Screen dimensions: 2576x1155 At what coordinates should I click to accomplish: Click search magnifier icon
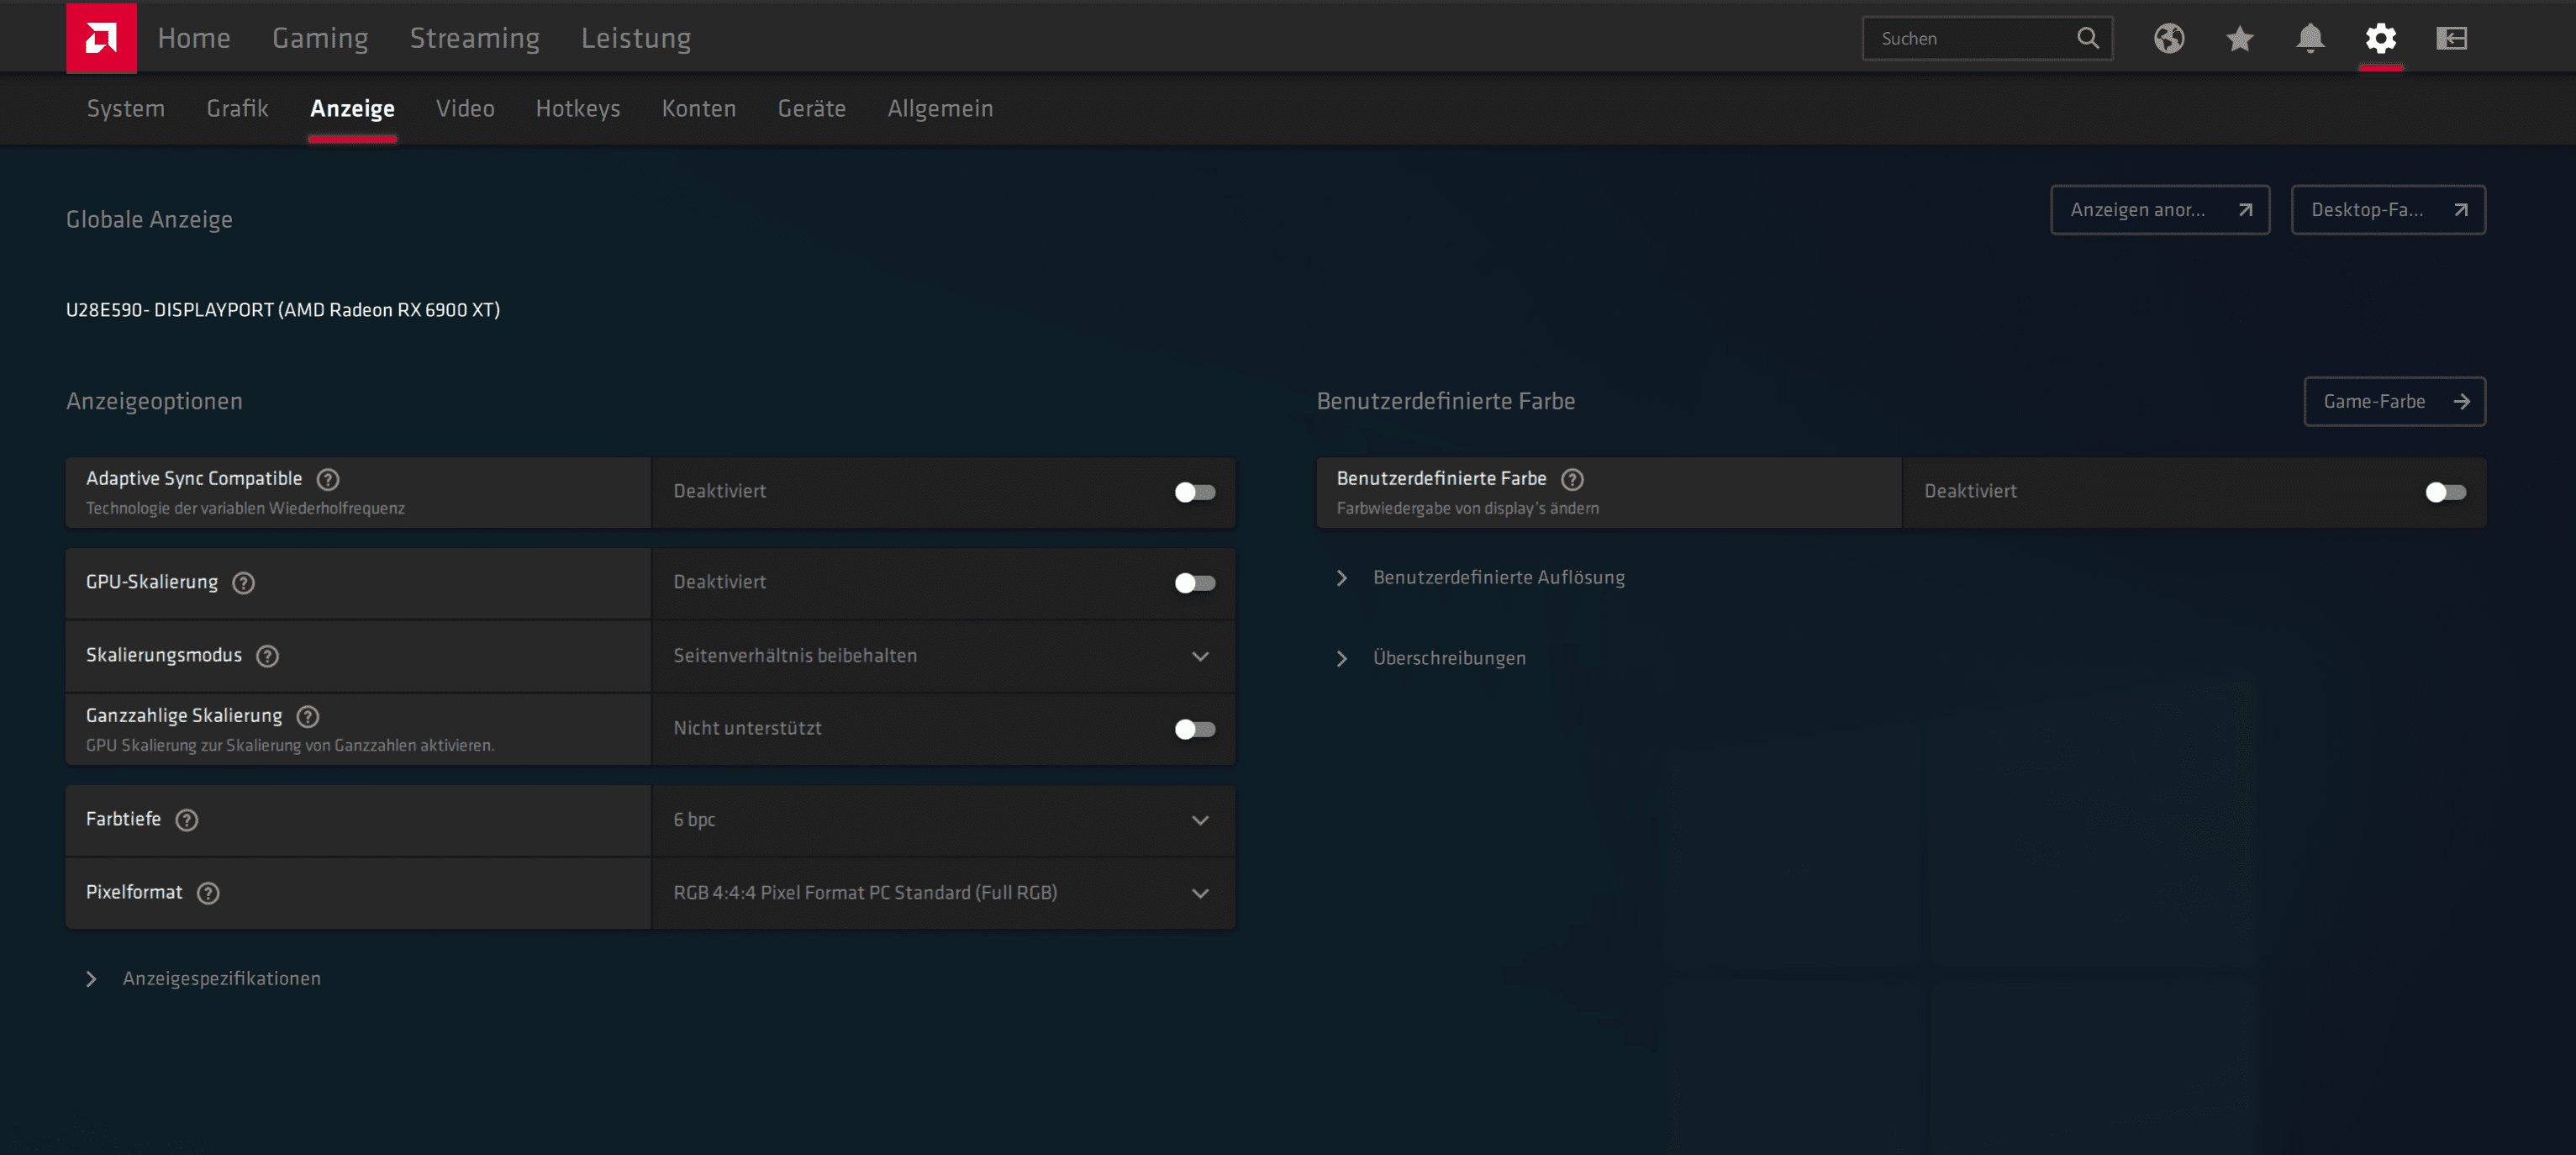[2088, 38]
